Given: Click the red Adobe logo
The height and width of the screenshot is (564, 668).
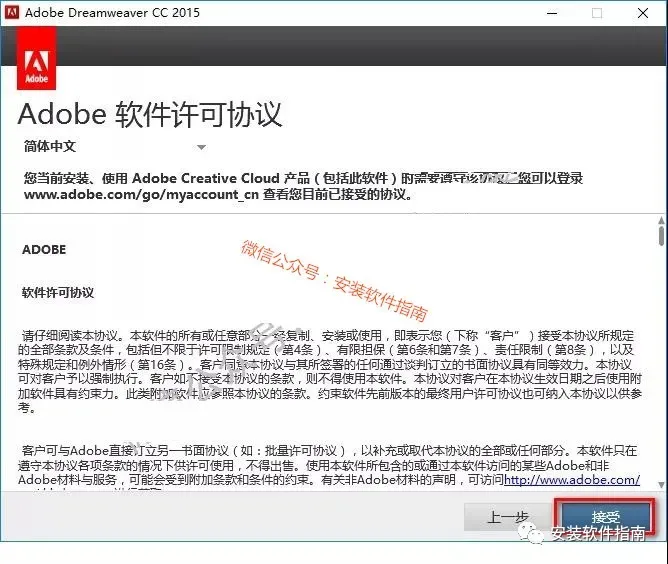Looking at the screenshot, I should (37, 59).
